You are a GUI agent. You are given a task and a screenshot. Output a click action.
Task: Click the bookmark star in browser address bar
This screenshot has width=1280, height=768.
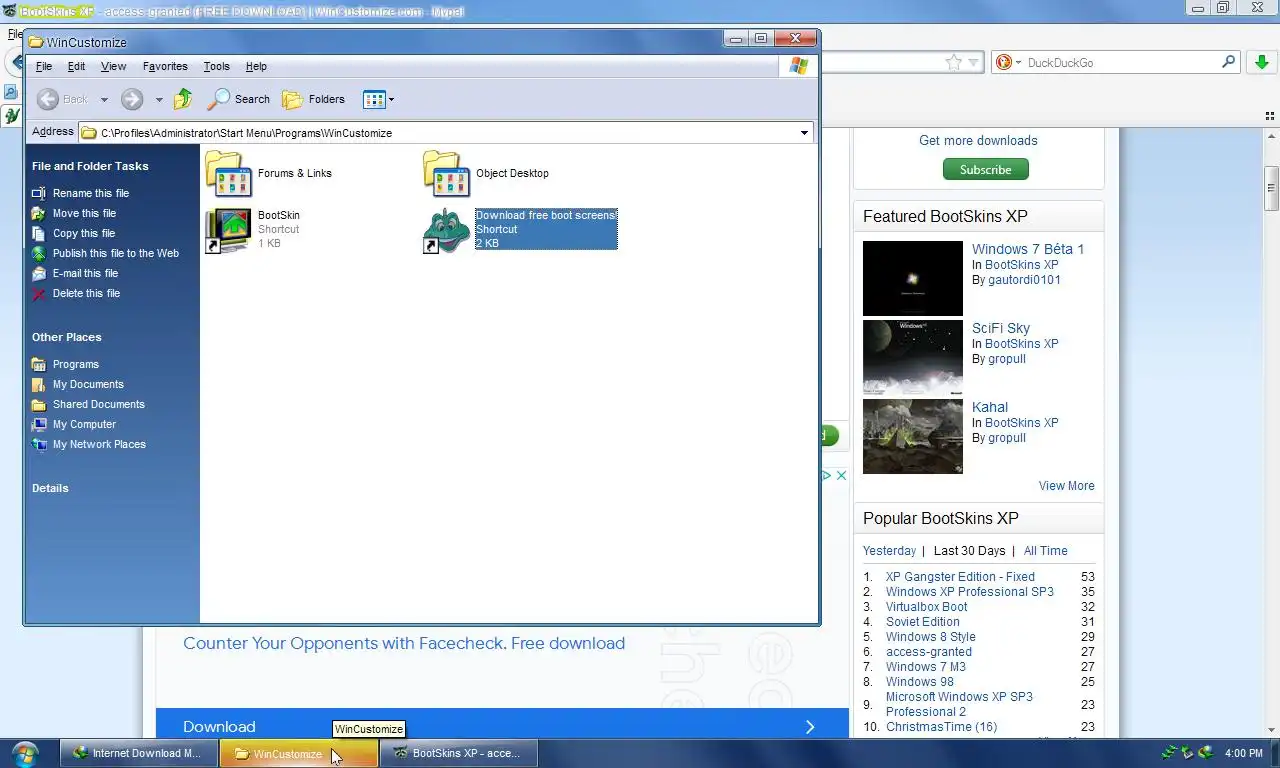click(x=954, y=62)
